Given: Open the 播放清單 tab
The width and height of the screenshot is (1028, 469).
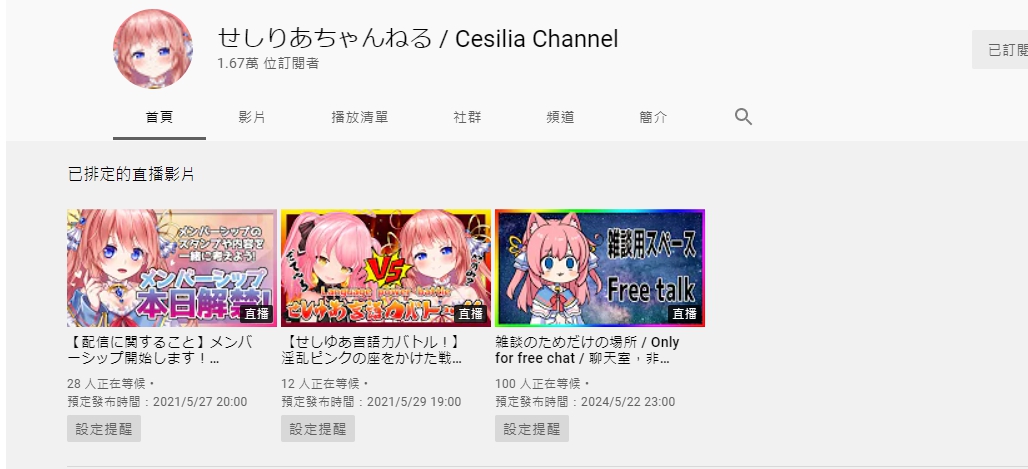Looking at the screenshot, I should point(360,117).
